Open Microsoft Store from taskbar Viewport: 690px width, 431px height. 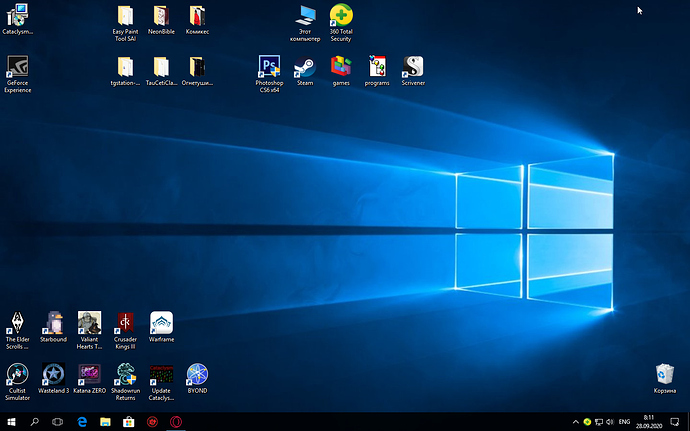[x=128, y=422]
